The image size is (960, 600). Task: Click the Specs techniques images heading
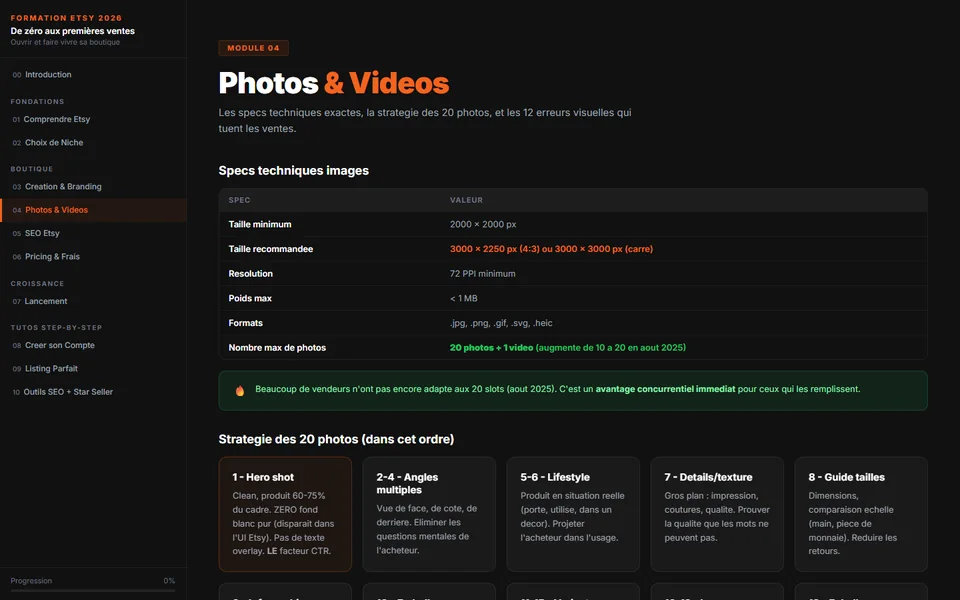(294, 171)
